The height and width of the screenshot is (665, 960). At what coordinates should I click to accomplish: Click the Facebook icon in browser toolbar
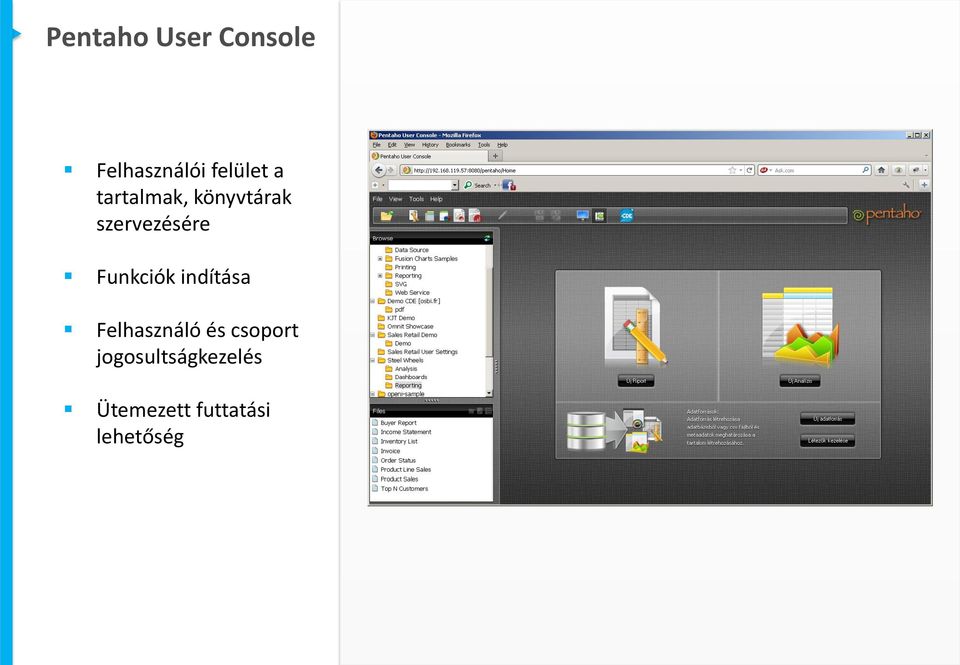508,185
